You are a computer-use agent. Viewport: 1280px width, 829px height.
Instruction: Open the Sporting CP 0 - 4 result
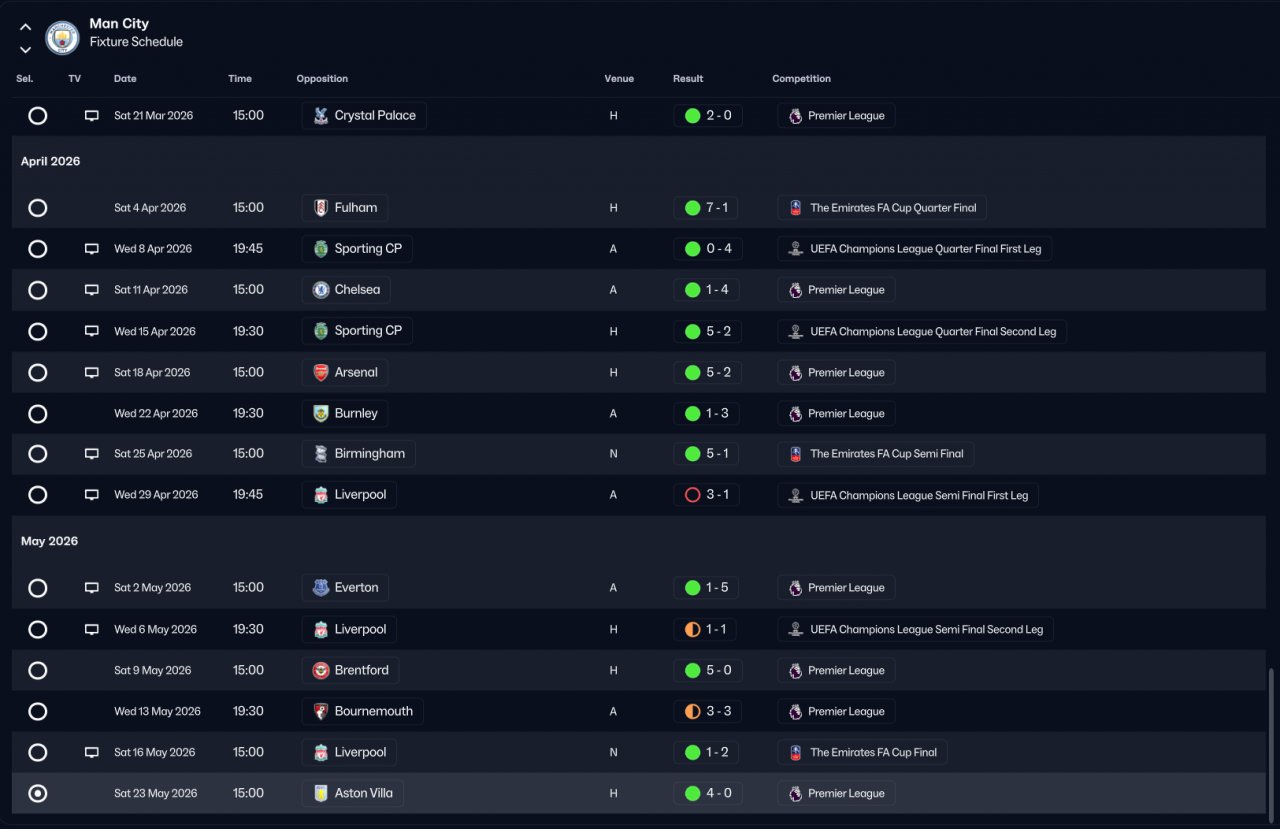(x=707, y=249)
